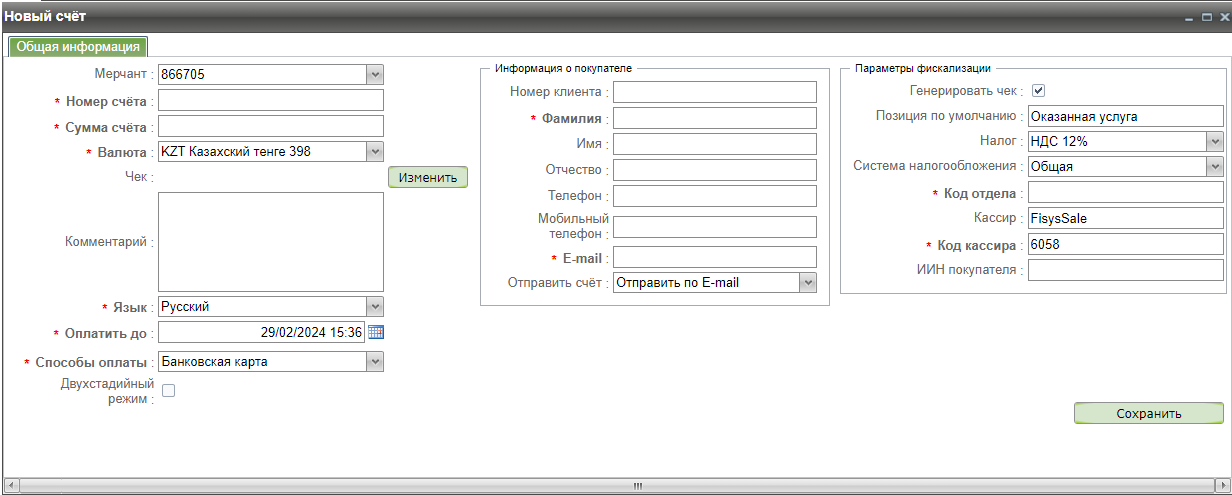Focus the Номер счёта input field
The width and height of the screenshot is (1232, 495).
(x=271, y=100)
